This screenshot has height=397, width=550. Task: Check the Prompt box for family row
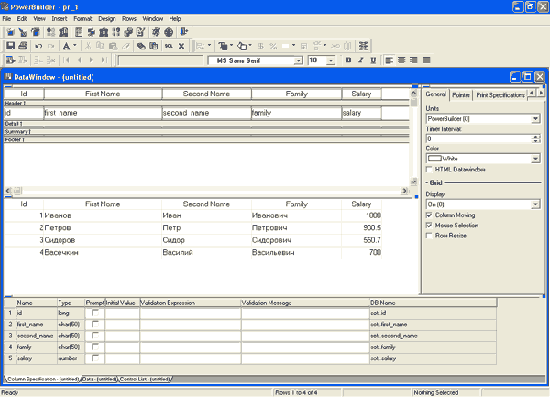pyautogui.click(x=95, y=347)
